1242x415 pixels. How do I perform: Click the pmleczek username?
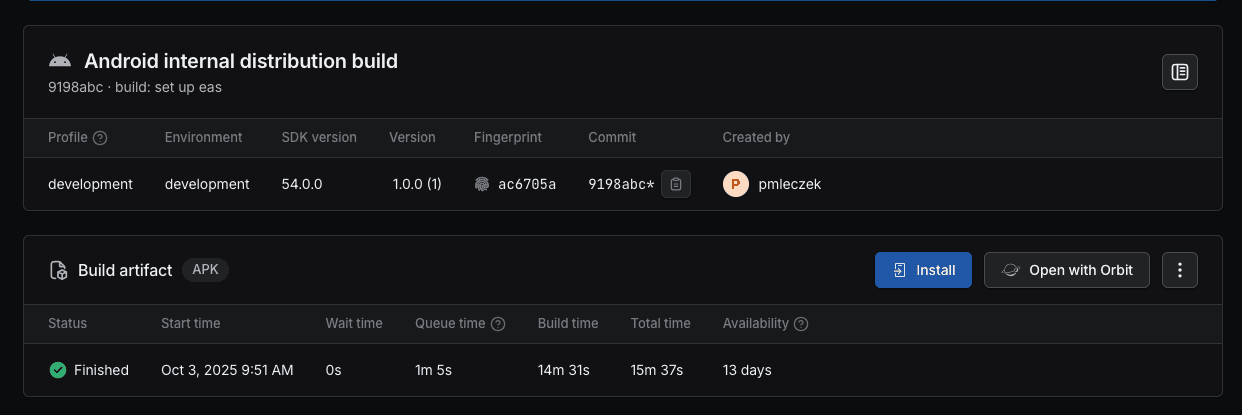tap(790, 184)
